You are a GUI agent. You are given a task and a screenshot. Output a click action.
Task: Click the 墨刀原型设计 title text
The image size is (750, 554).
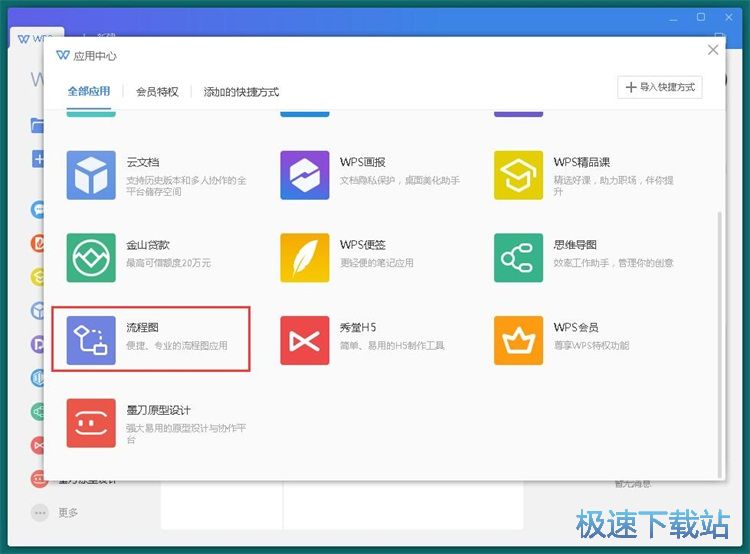coord(158,410)
